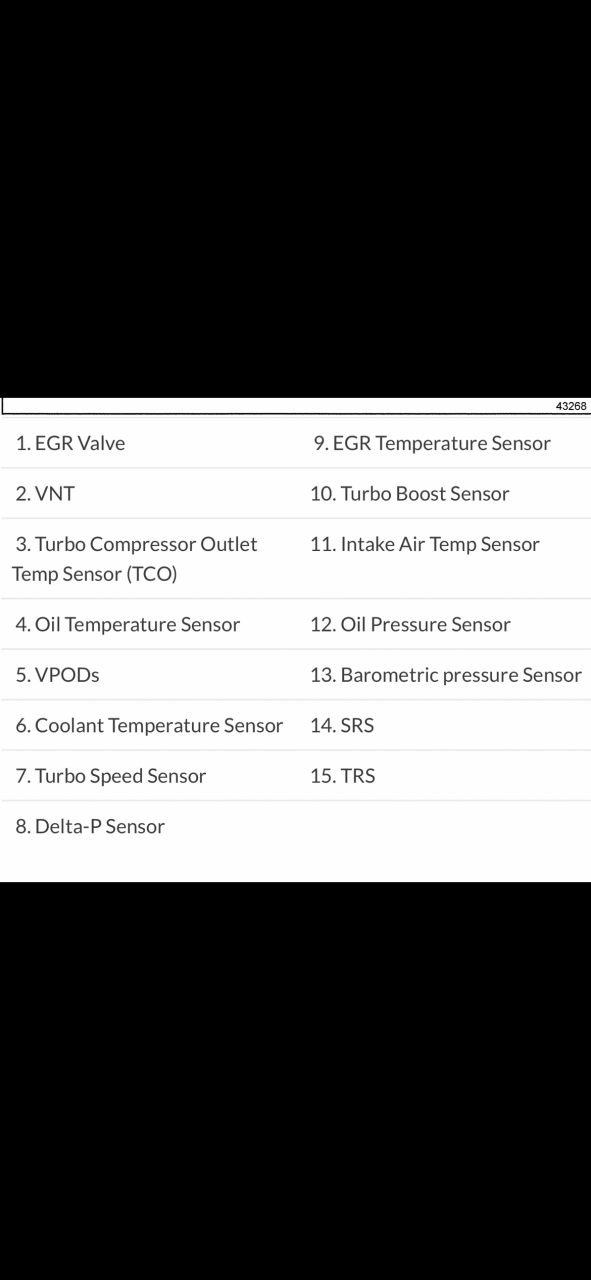
Task: Click '4. Oil Temperature Sensor' text
Action: pyautogui.click(x=128, y=625)
